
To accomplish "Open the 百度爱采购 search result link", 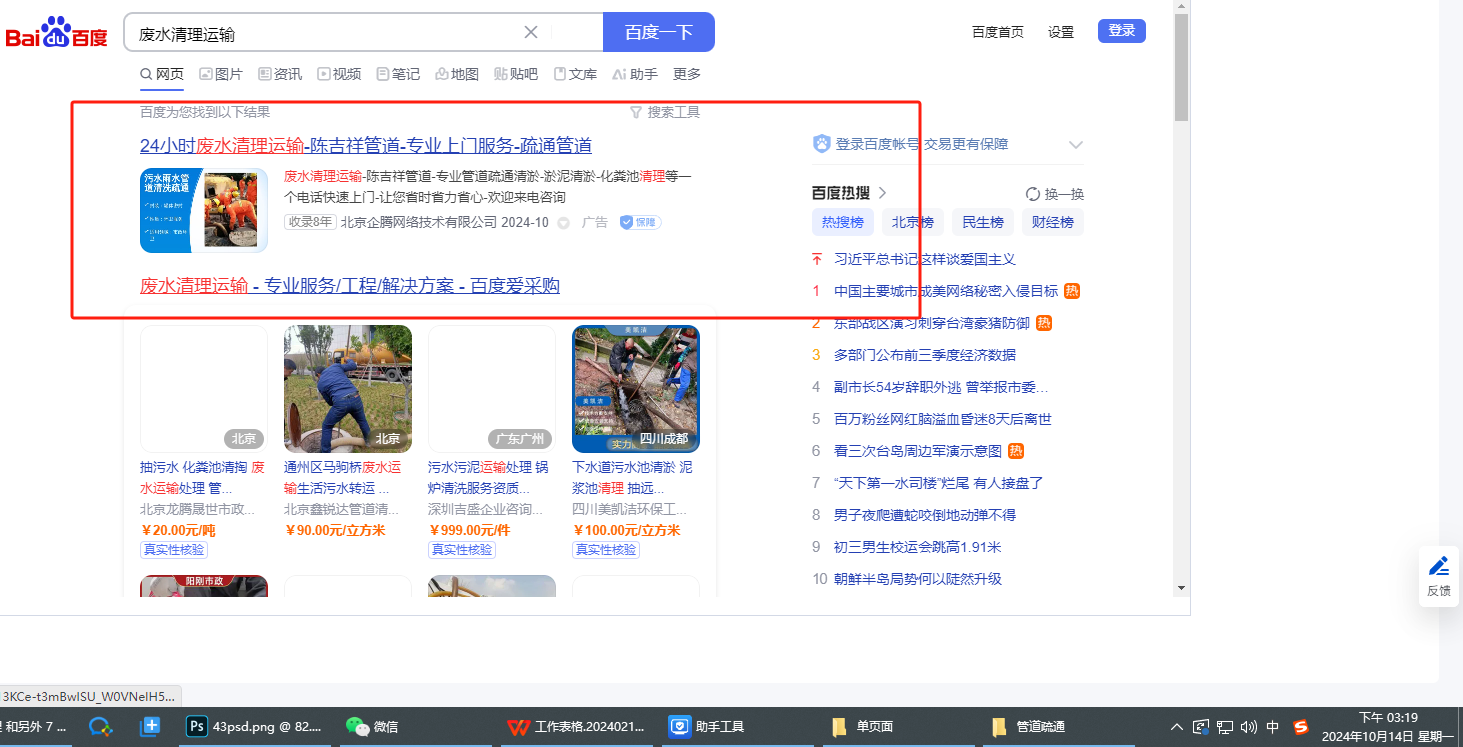I will coord(350,286).
